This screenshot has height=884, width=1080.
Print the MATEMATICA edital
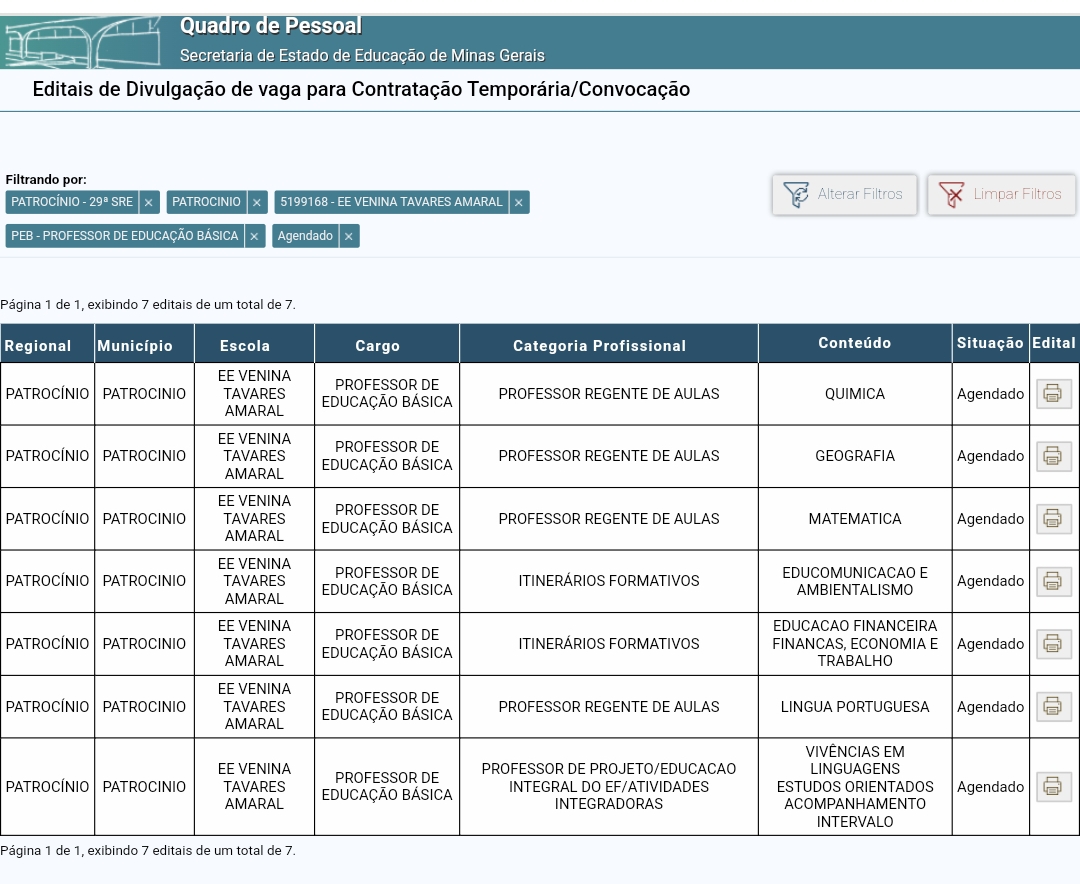tap(1051, 518)
